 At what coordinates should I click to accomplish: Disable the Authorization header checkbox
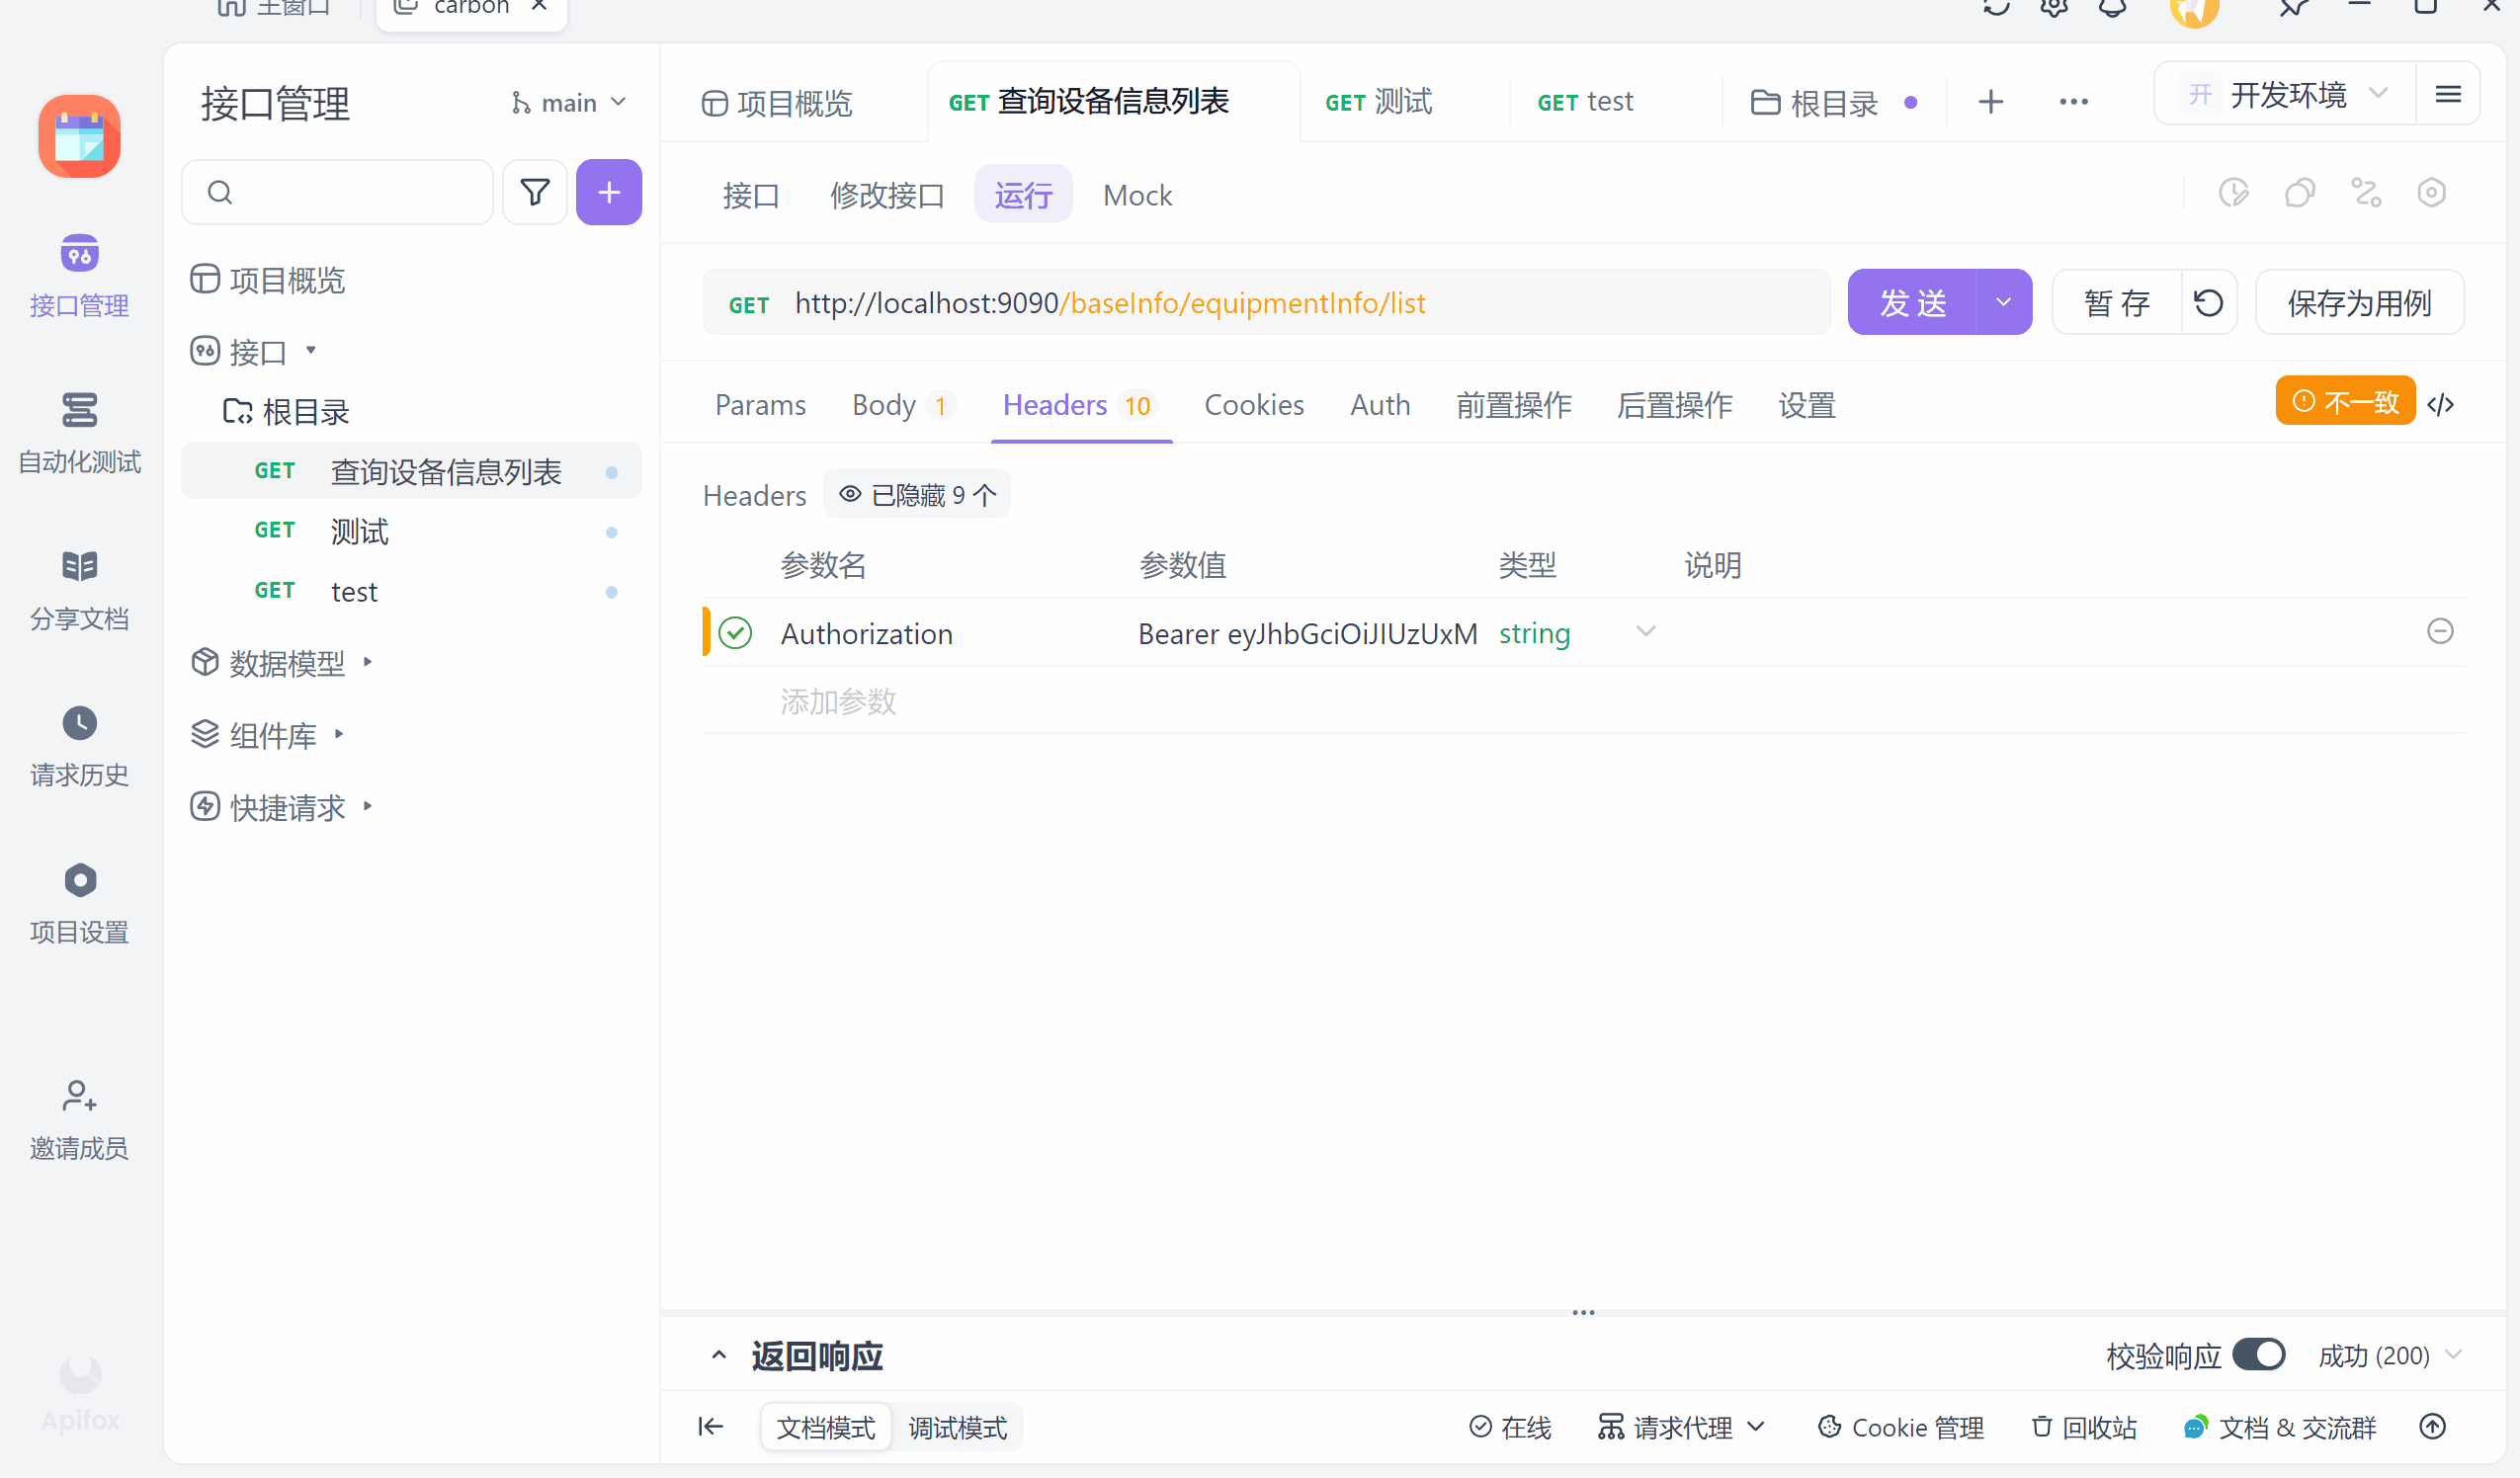pyautogui.click(x=737, y=632)
